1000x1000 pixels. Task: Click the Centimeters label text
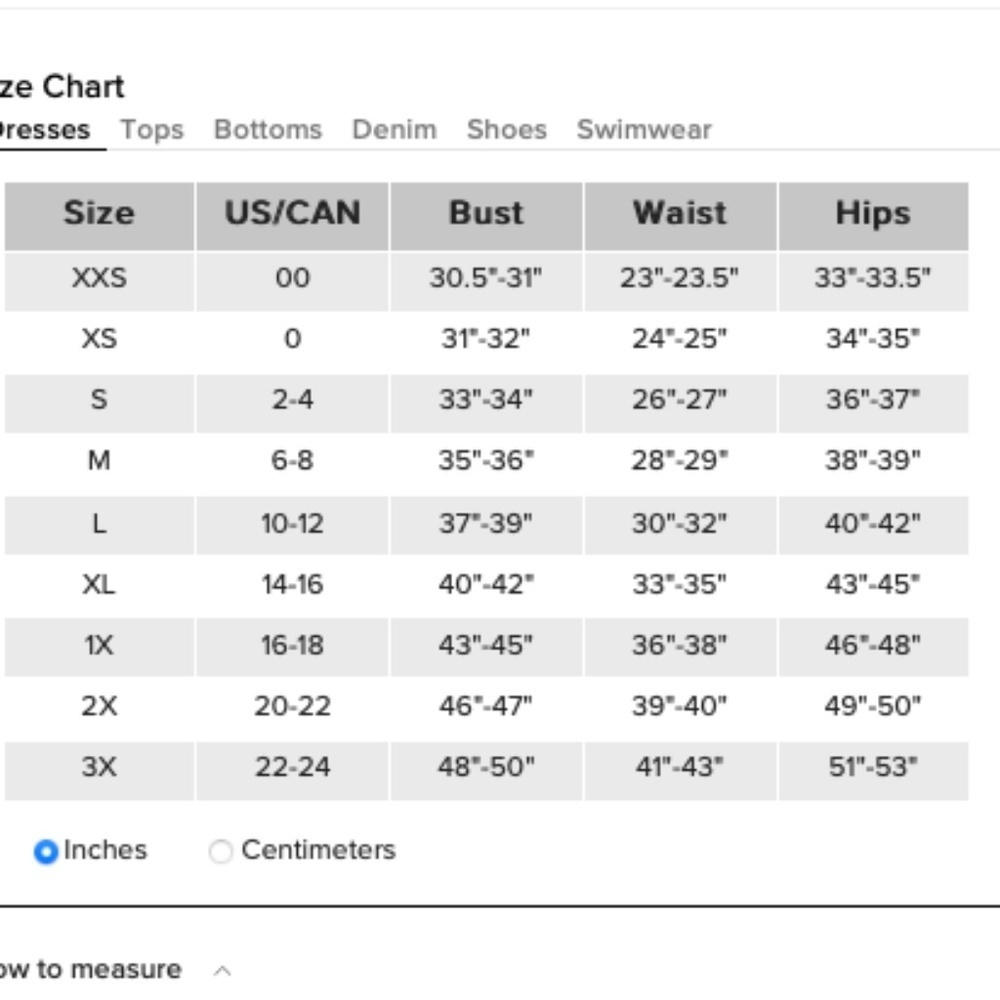[x=318, y=850]
